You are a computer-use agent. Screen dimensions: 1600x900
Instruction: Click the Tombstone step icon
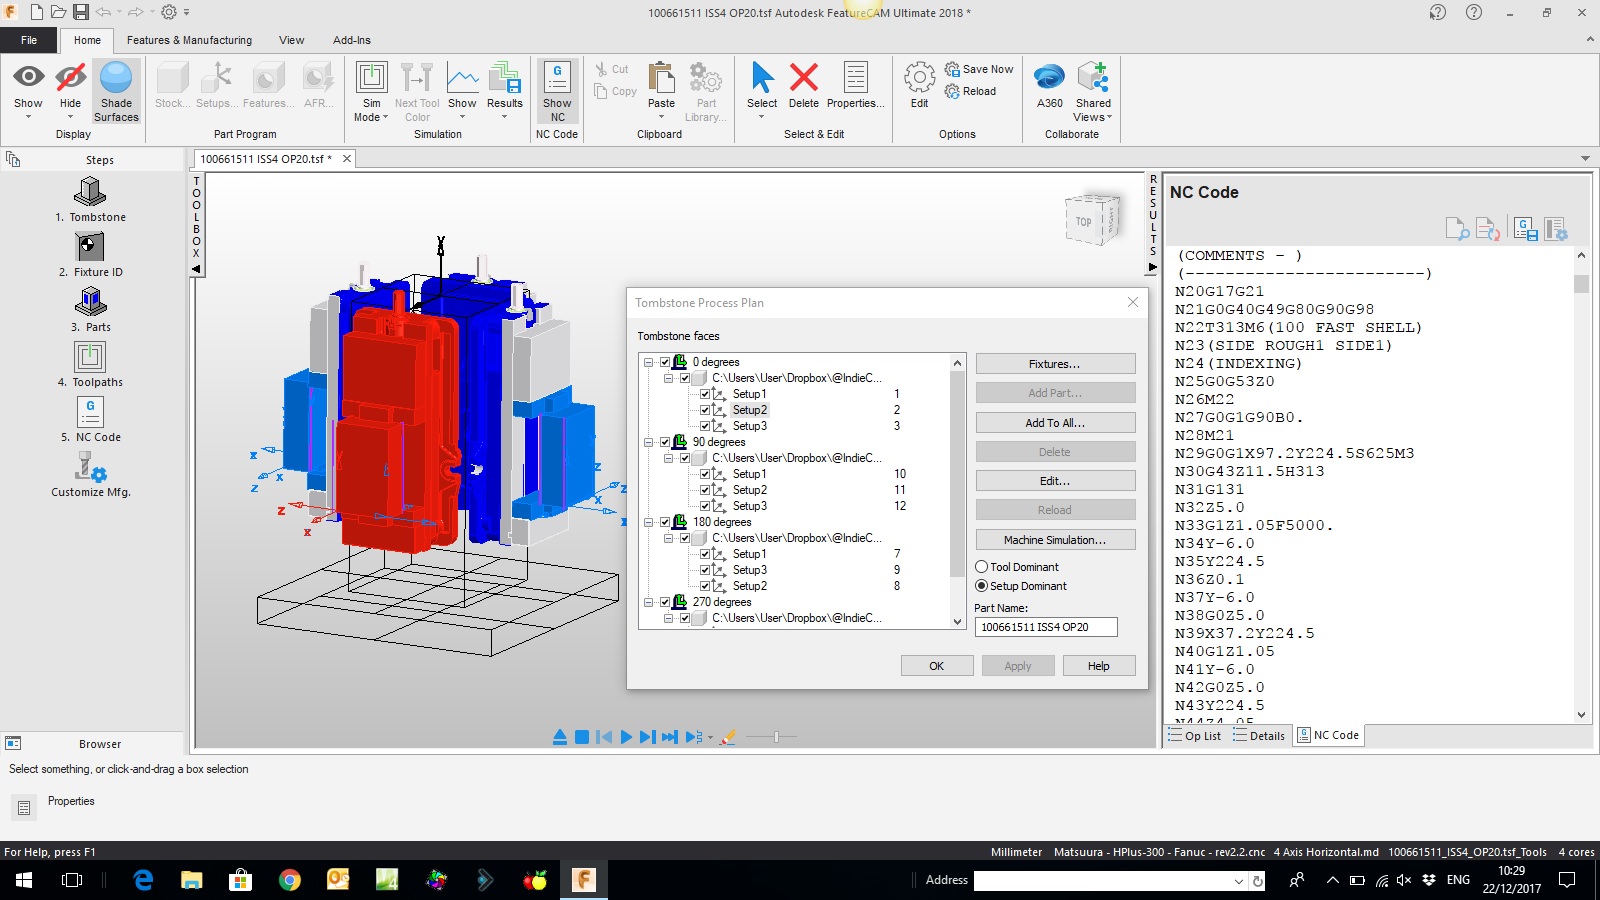[90, 192]
